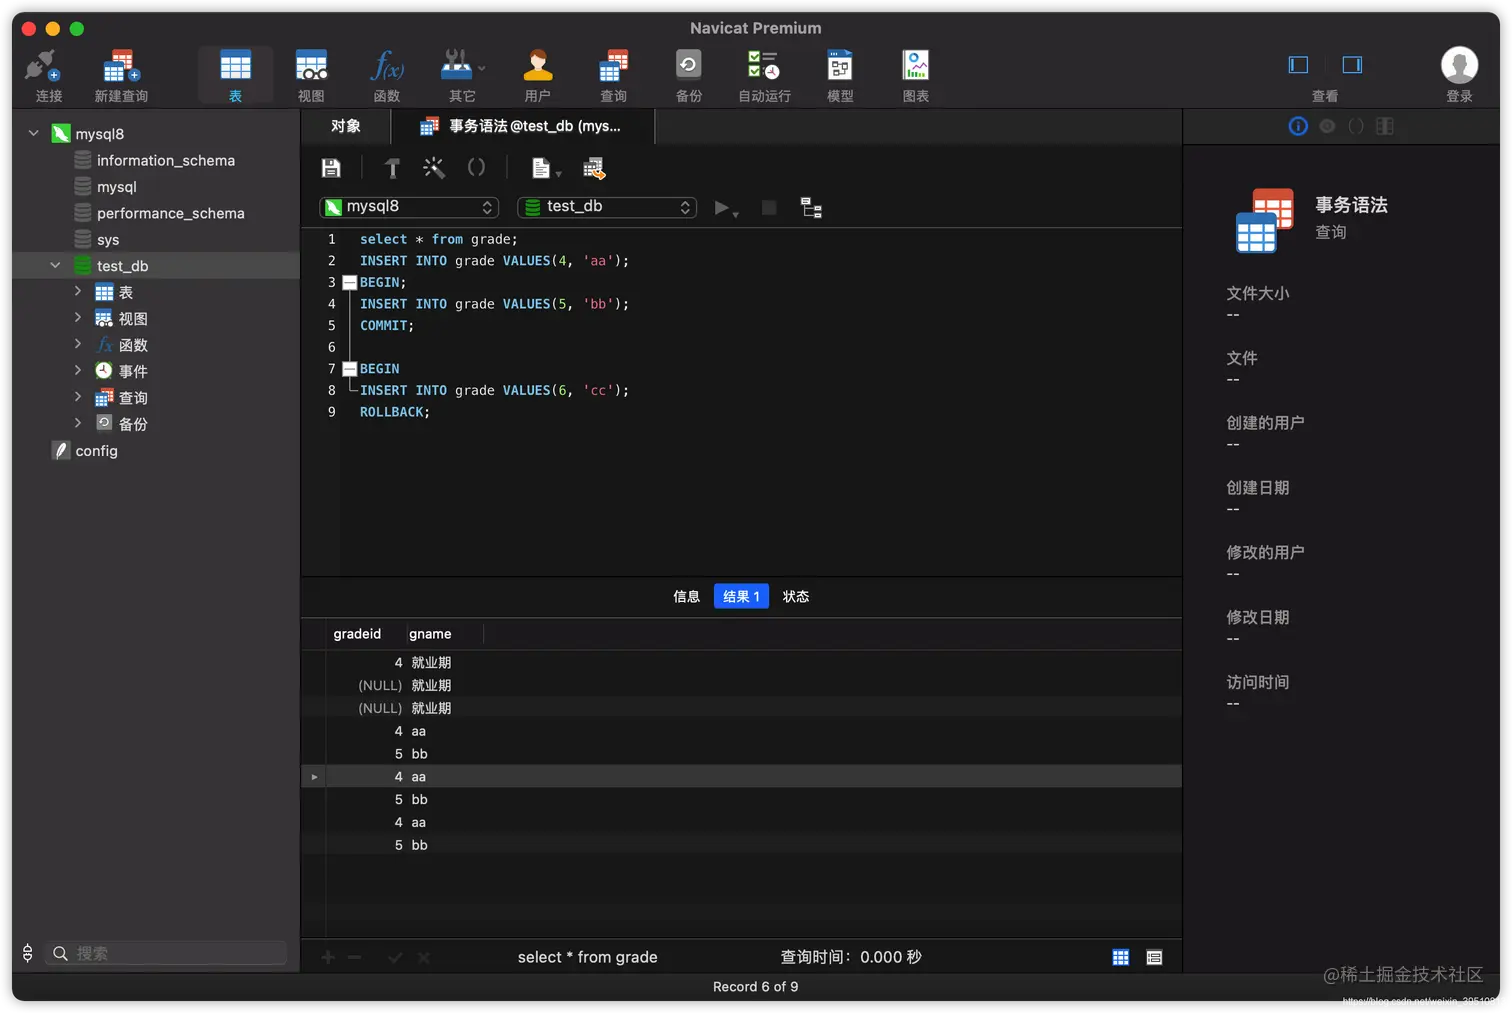Viewport: 1512px width, 1013px height.
Task: Select the info icon in right panel
Action: coord(1298,126)
